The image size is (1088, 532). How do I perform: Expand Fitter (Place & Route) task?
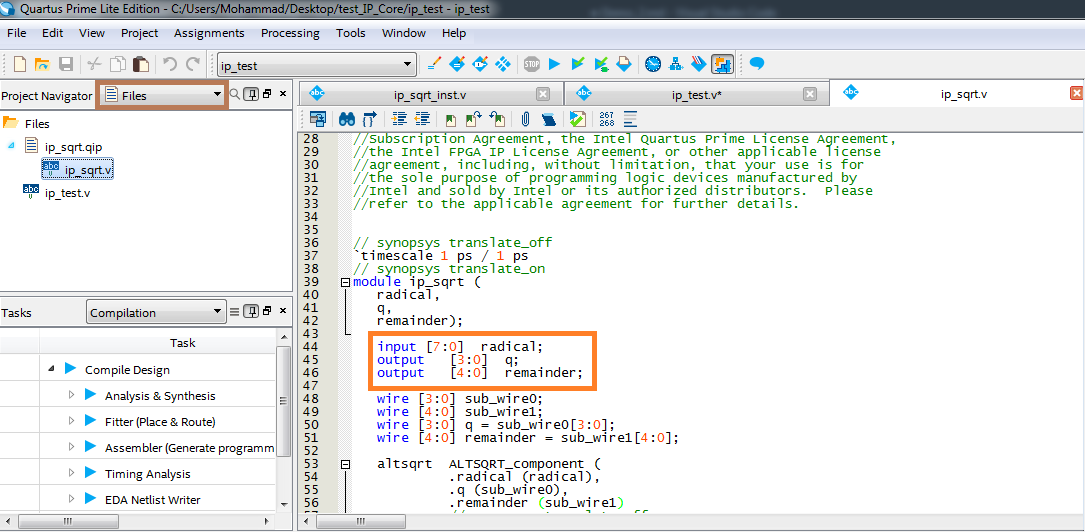(x=71, y=421)
